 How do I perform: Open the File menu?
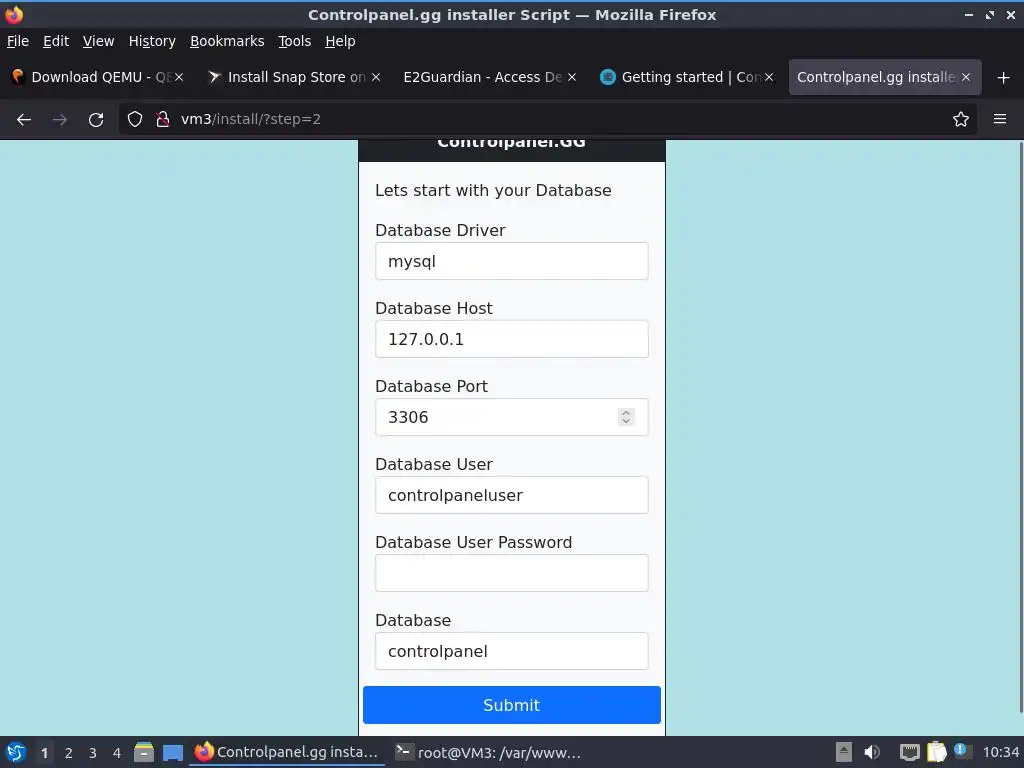[18, 41]
